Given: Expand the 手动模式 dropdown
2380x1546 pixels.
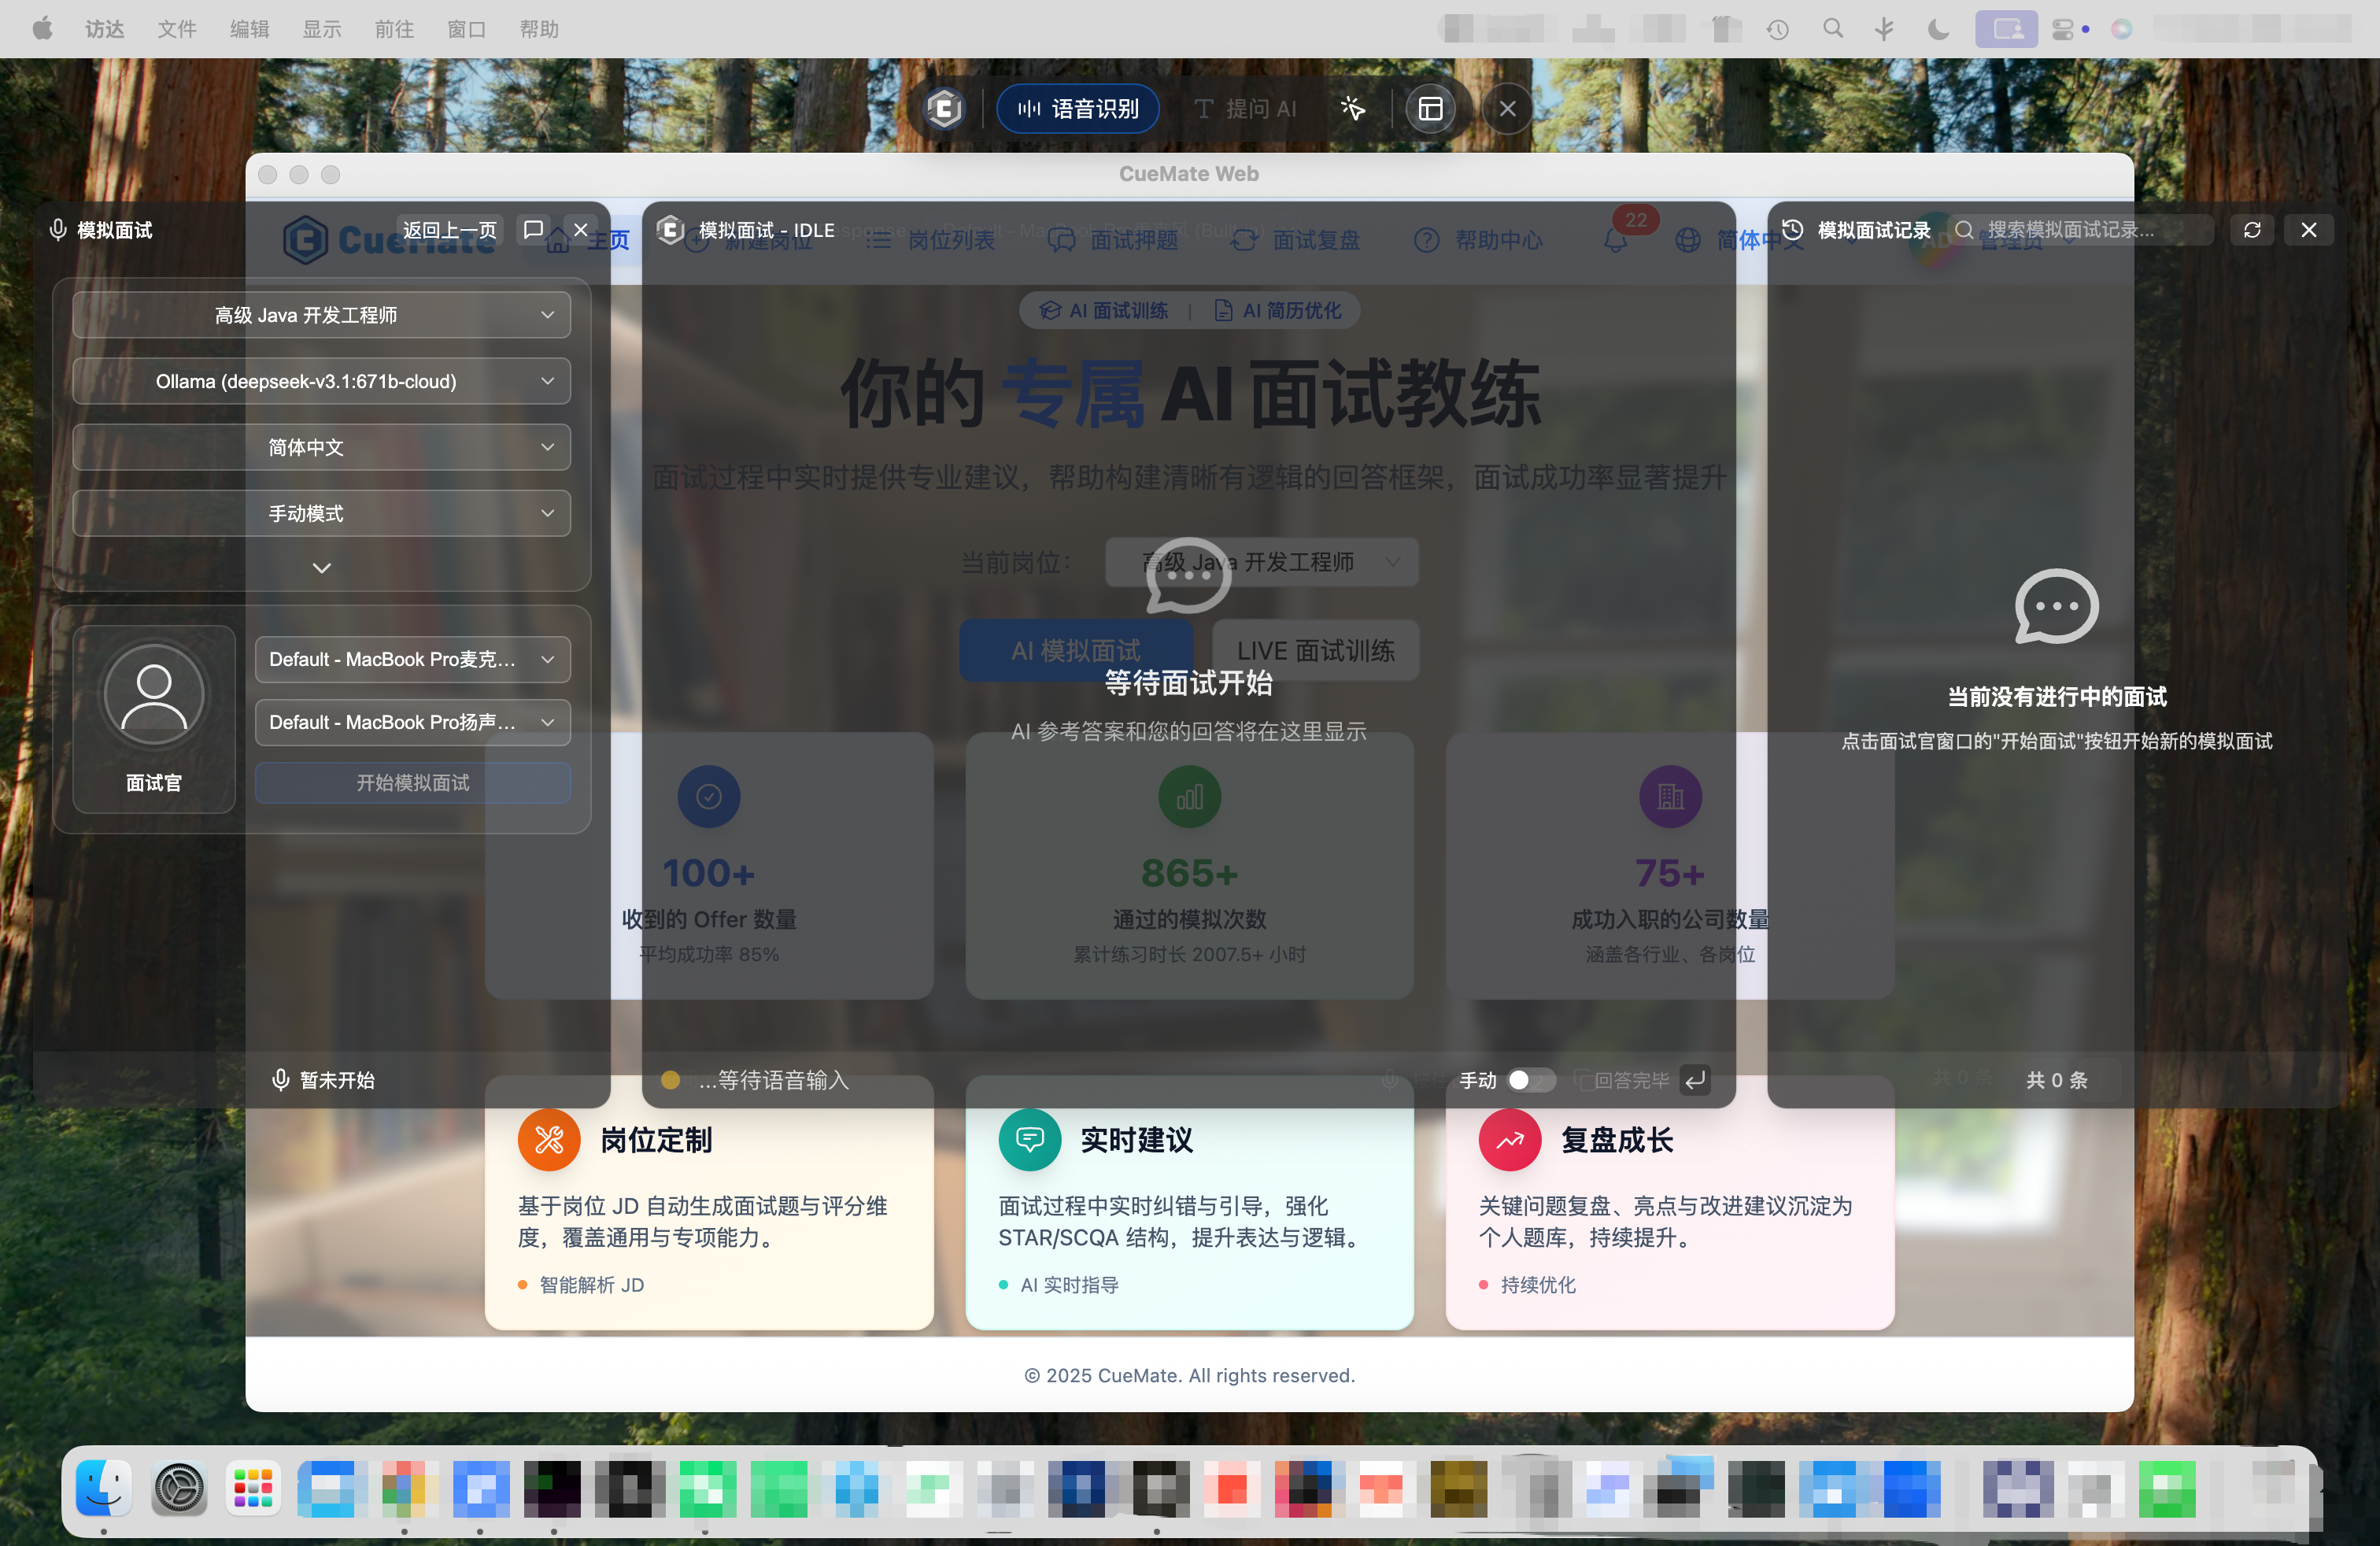Looking at the screenshot, I should pyautogui.click(x=321, y=513).
